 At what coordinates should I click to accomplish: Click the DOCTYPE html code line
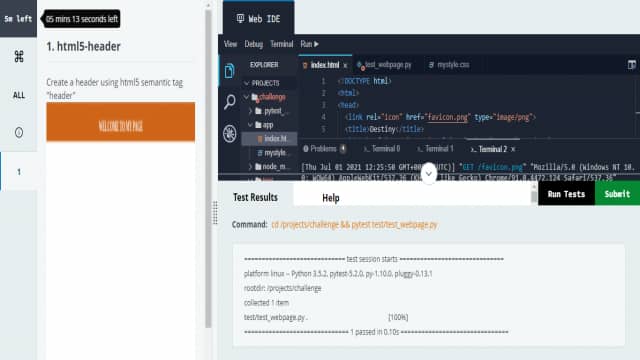364,81
